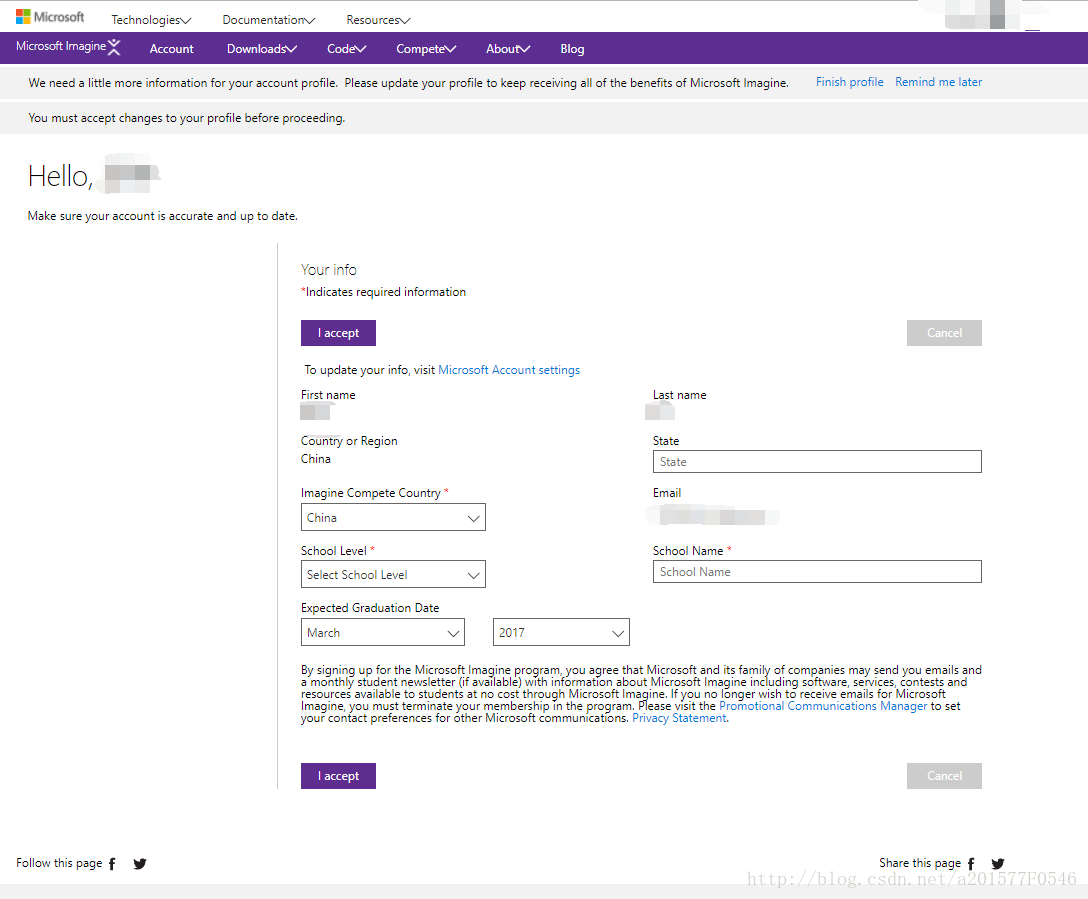The height and width of the screenshot is (899, 1088).
Task: Open the Code menu
Action: [346, 49]
